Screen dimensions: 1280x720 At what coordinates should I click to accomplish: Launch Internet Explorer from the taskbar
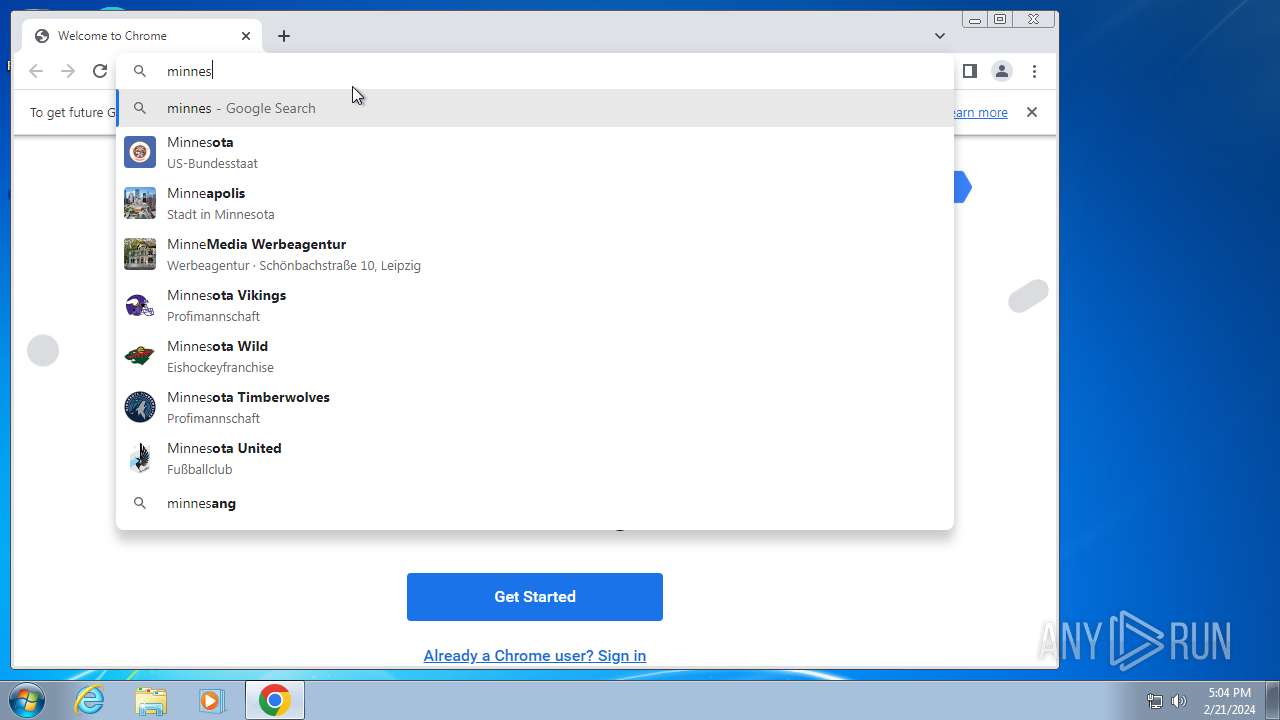pyautogui.click(x=90, y=701)
